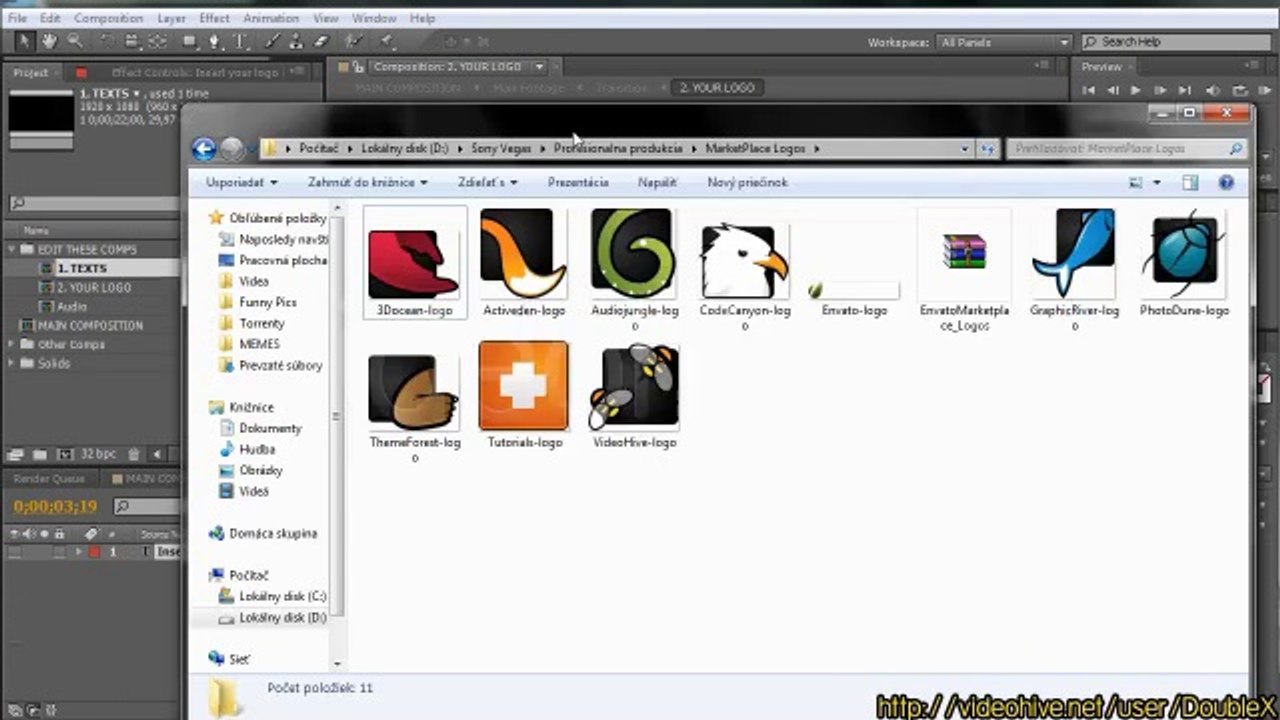Click the trash Delete icon in Project panel
1280x720 pixels.
pos(134,454)
